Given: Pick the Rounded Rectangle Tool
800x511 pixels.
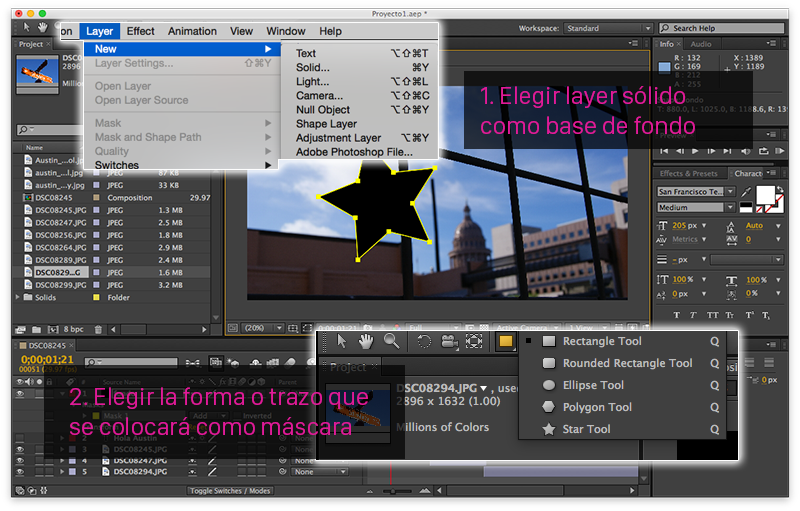Looking at the screenshot, I should (627, 363).
